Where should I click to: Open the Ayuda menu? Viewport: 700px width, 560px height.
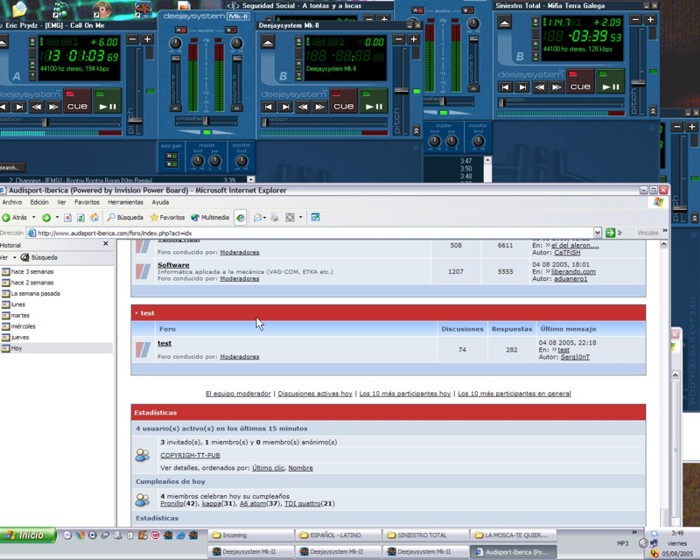click(160, 202)
